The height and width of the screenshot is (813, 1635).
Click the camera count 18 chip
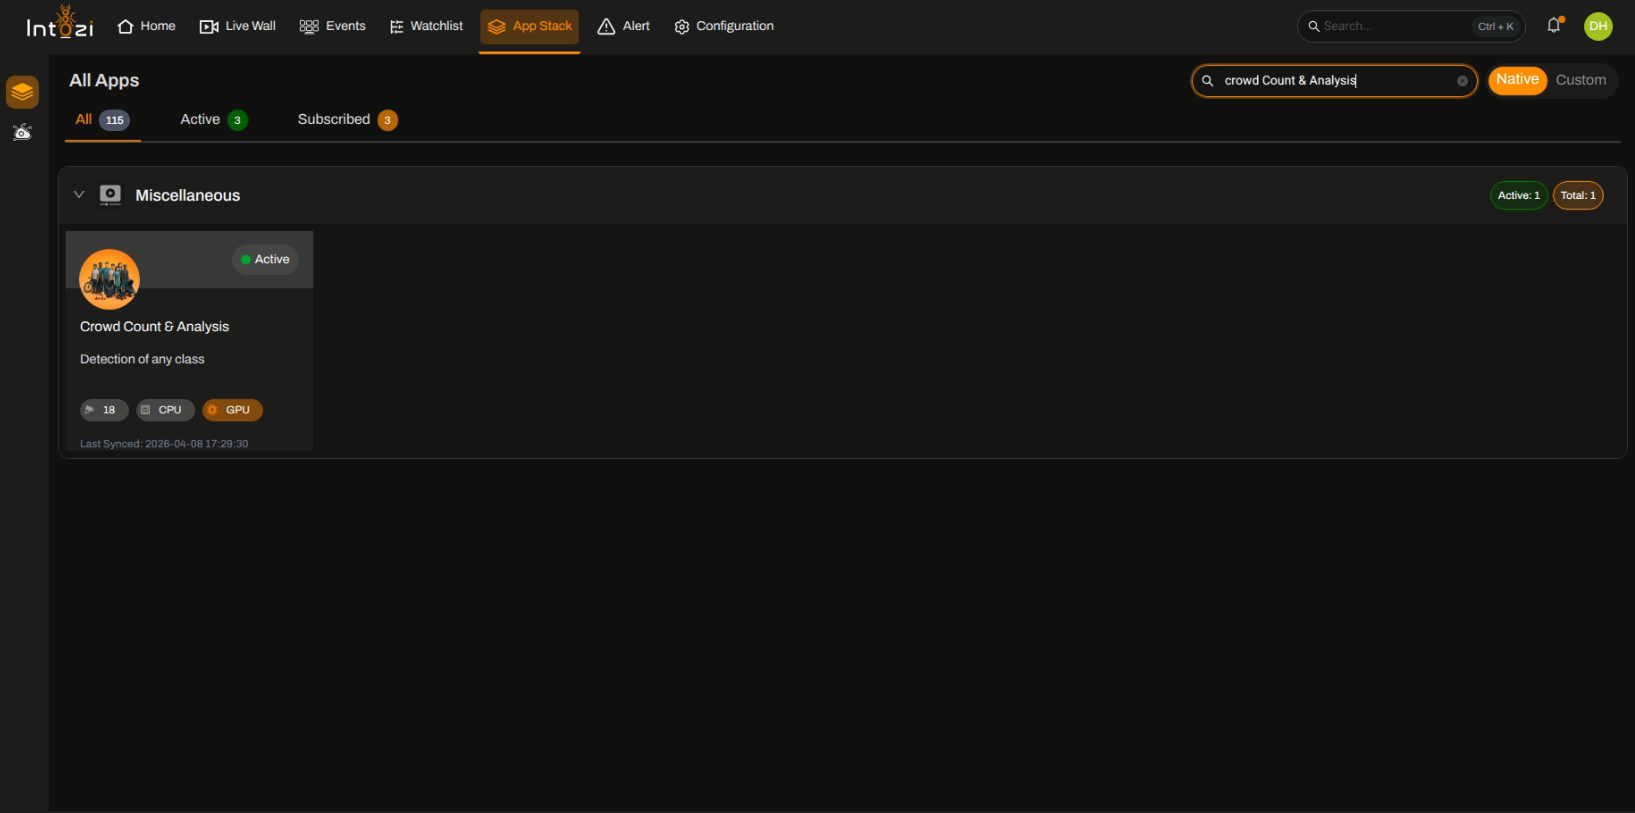(104, 410)
